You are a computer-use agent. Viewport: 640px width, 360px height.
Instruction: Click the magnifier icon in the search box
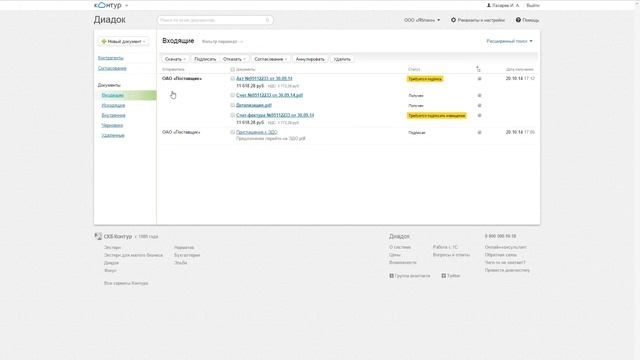point(268,20)
